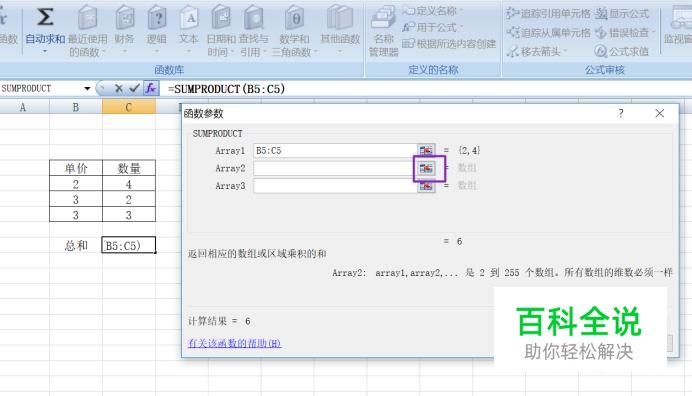Confirm formula entry with the checkmark icon
The image size is (692, 396).
click(x=134, y=88)
